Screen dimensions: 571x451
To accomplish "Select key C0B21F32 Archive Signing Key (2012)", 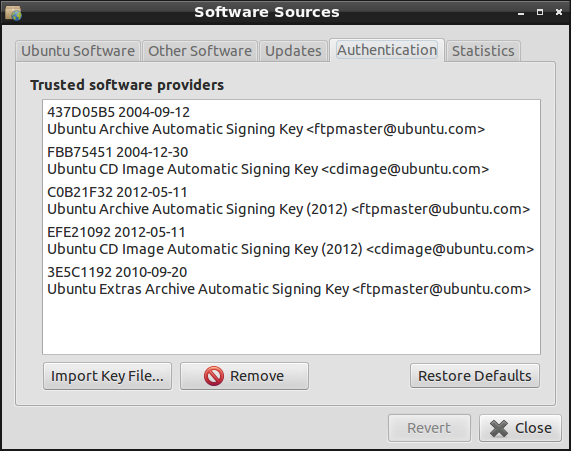I will (x=291, y=201).
